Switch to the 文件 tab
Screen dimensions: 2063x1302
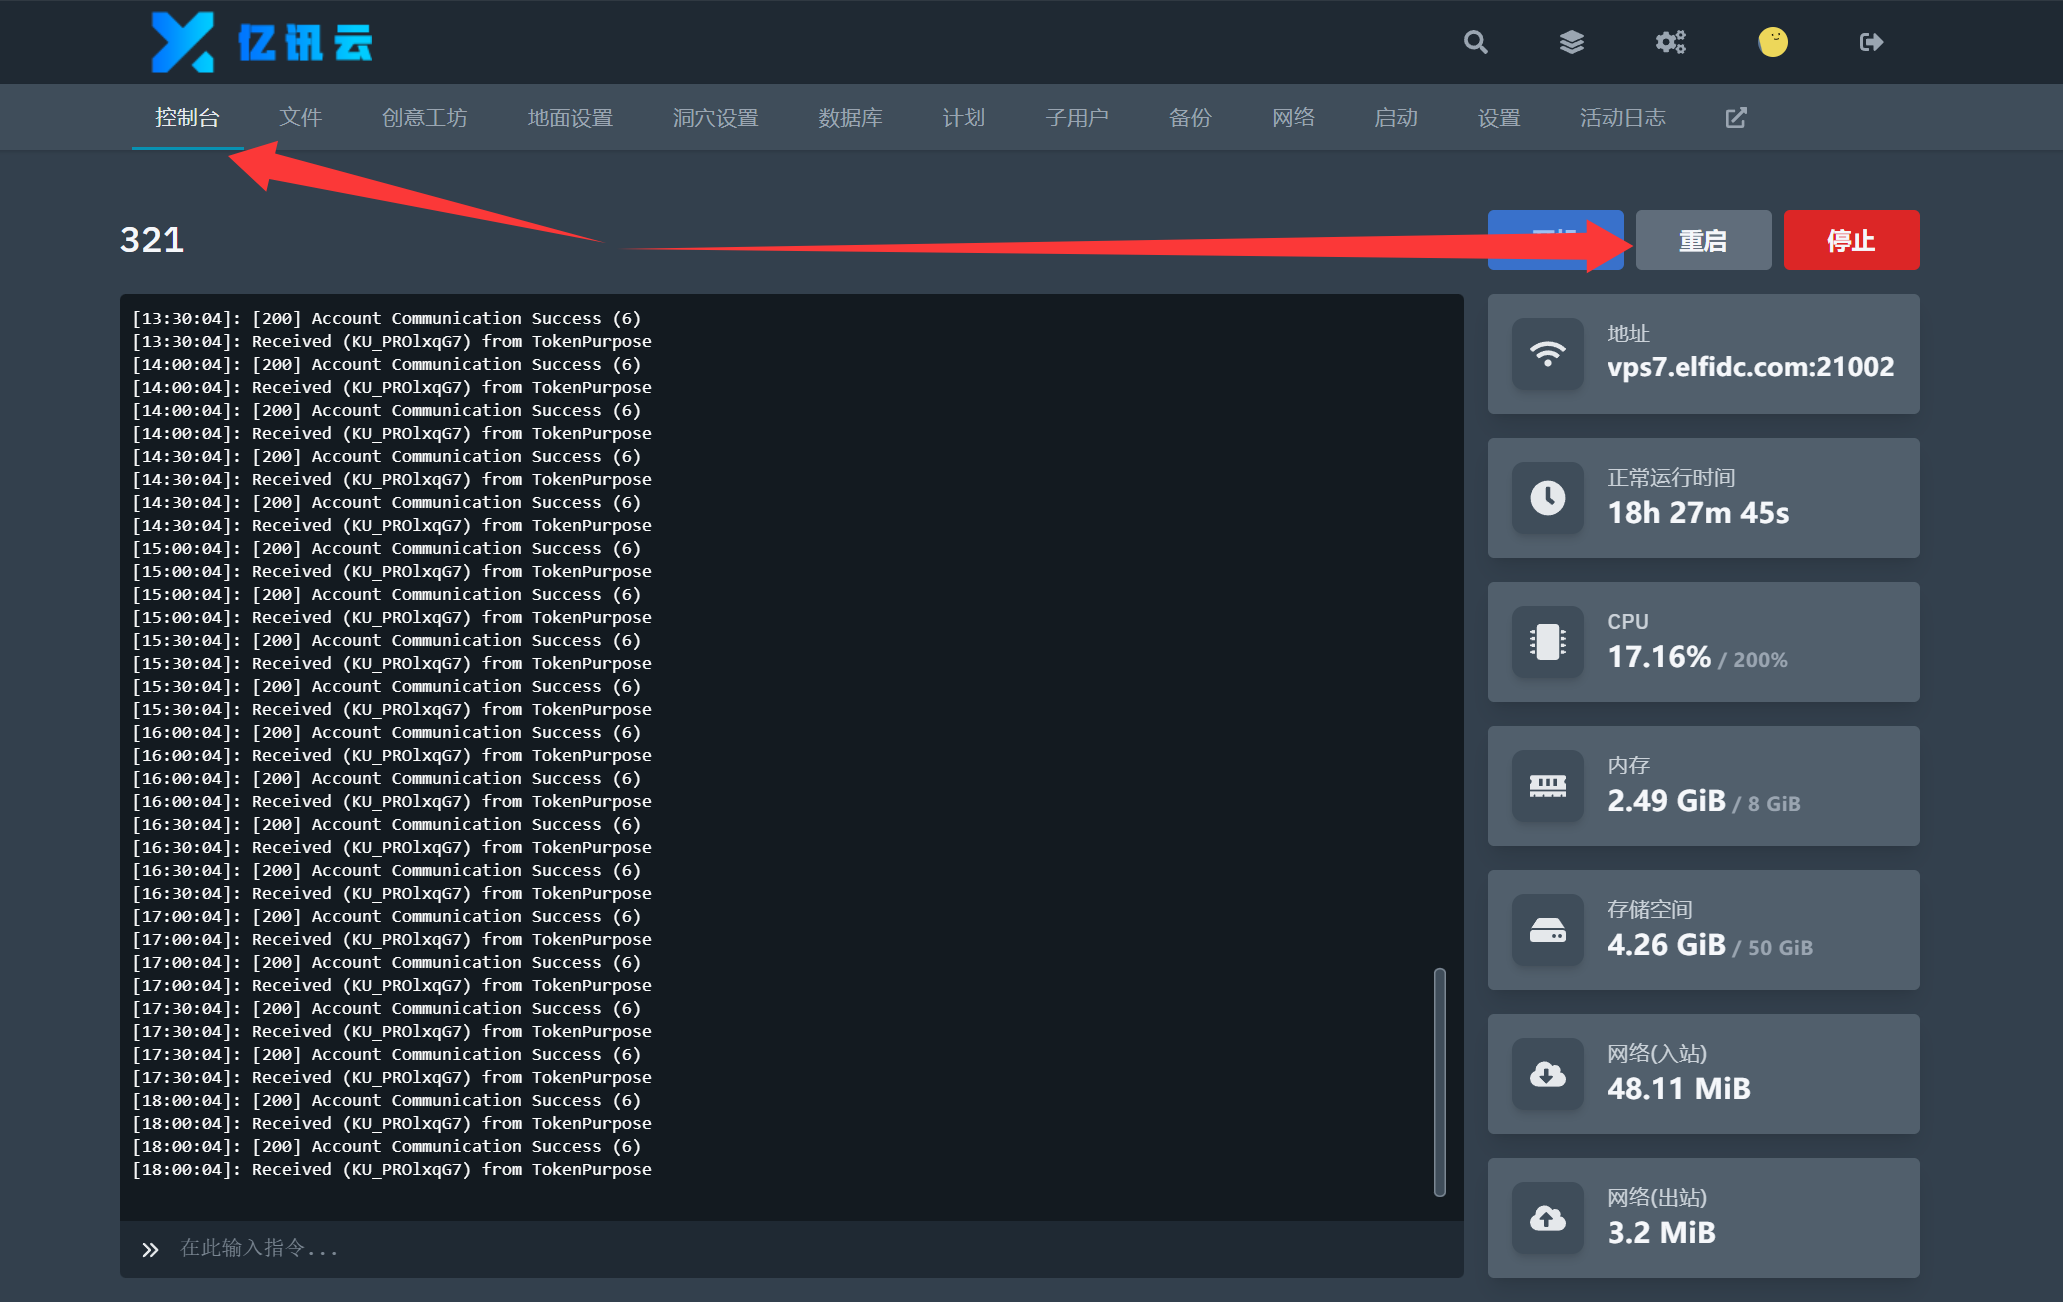click(300, 118)
